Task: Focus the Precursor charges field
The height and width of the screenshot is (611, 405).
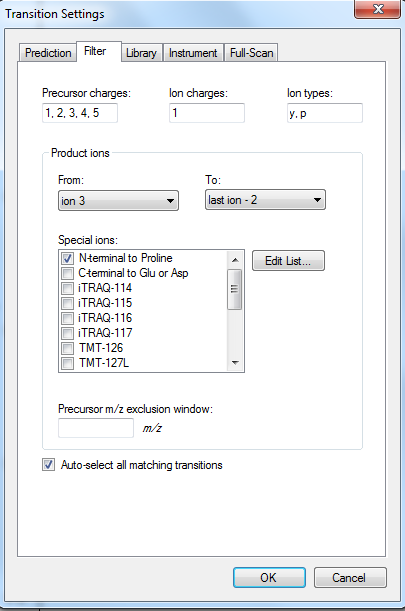Action: tap(80, 113)
